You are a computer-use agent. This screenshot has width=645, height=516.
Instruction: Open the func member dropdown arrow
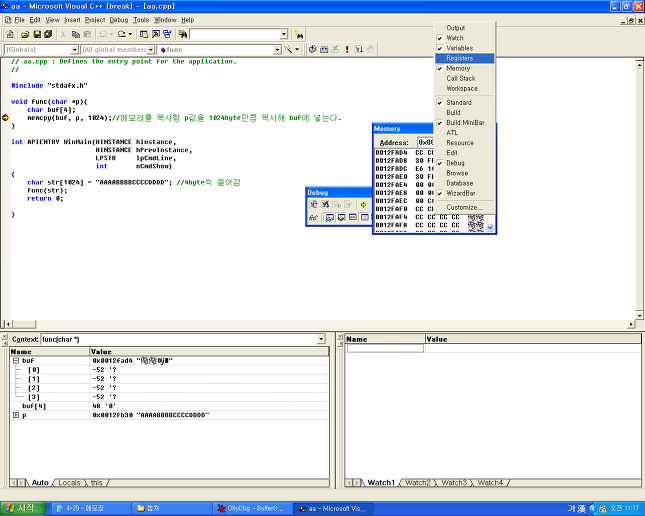(277, 50)
